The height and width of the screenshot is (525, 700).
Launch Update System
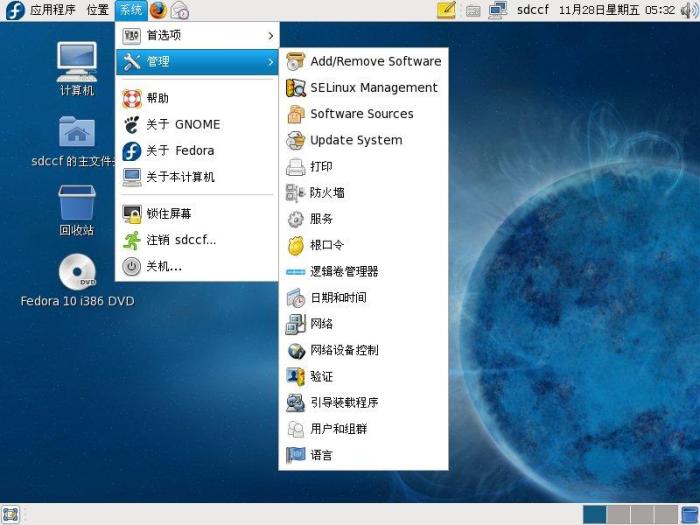[363, 140]
